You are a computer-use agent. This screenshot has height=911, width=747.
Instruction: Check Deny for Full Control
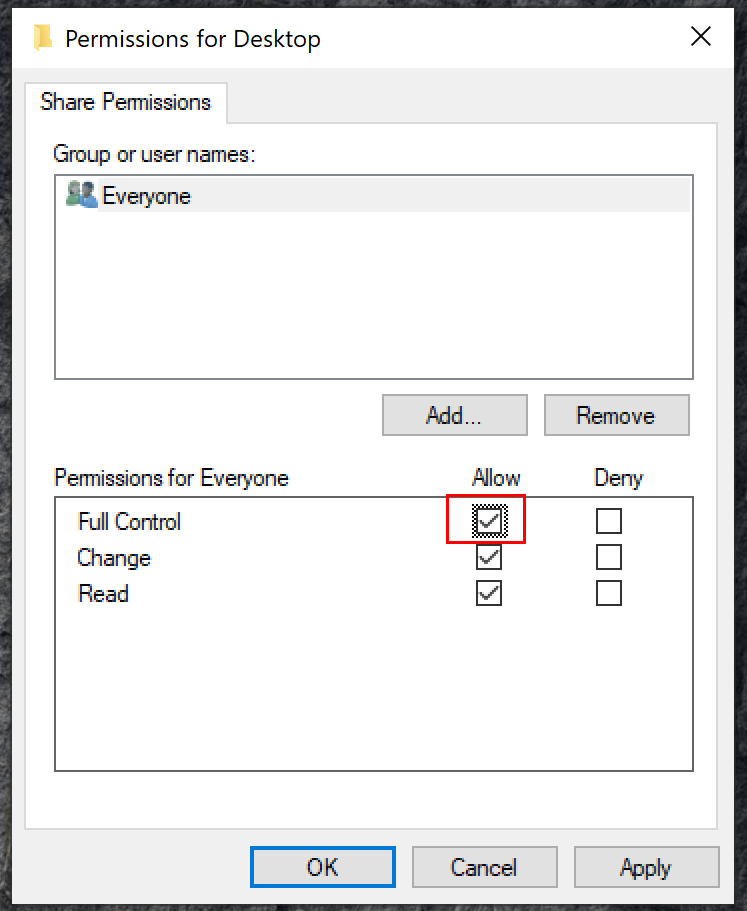(609, 520)
